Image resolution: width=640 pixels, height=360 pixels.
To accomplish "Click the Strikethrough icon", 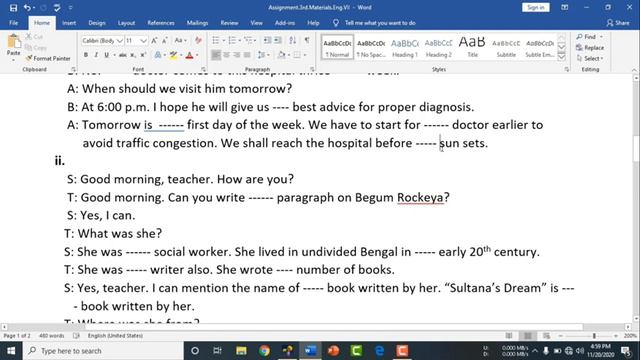I will coord(122,55).
